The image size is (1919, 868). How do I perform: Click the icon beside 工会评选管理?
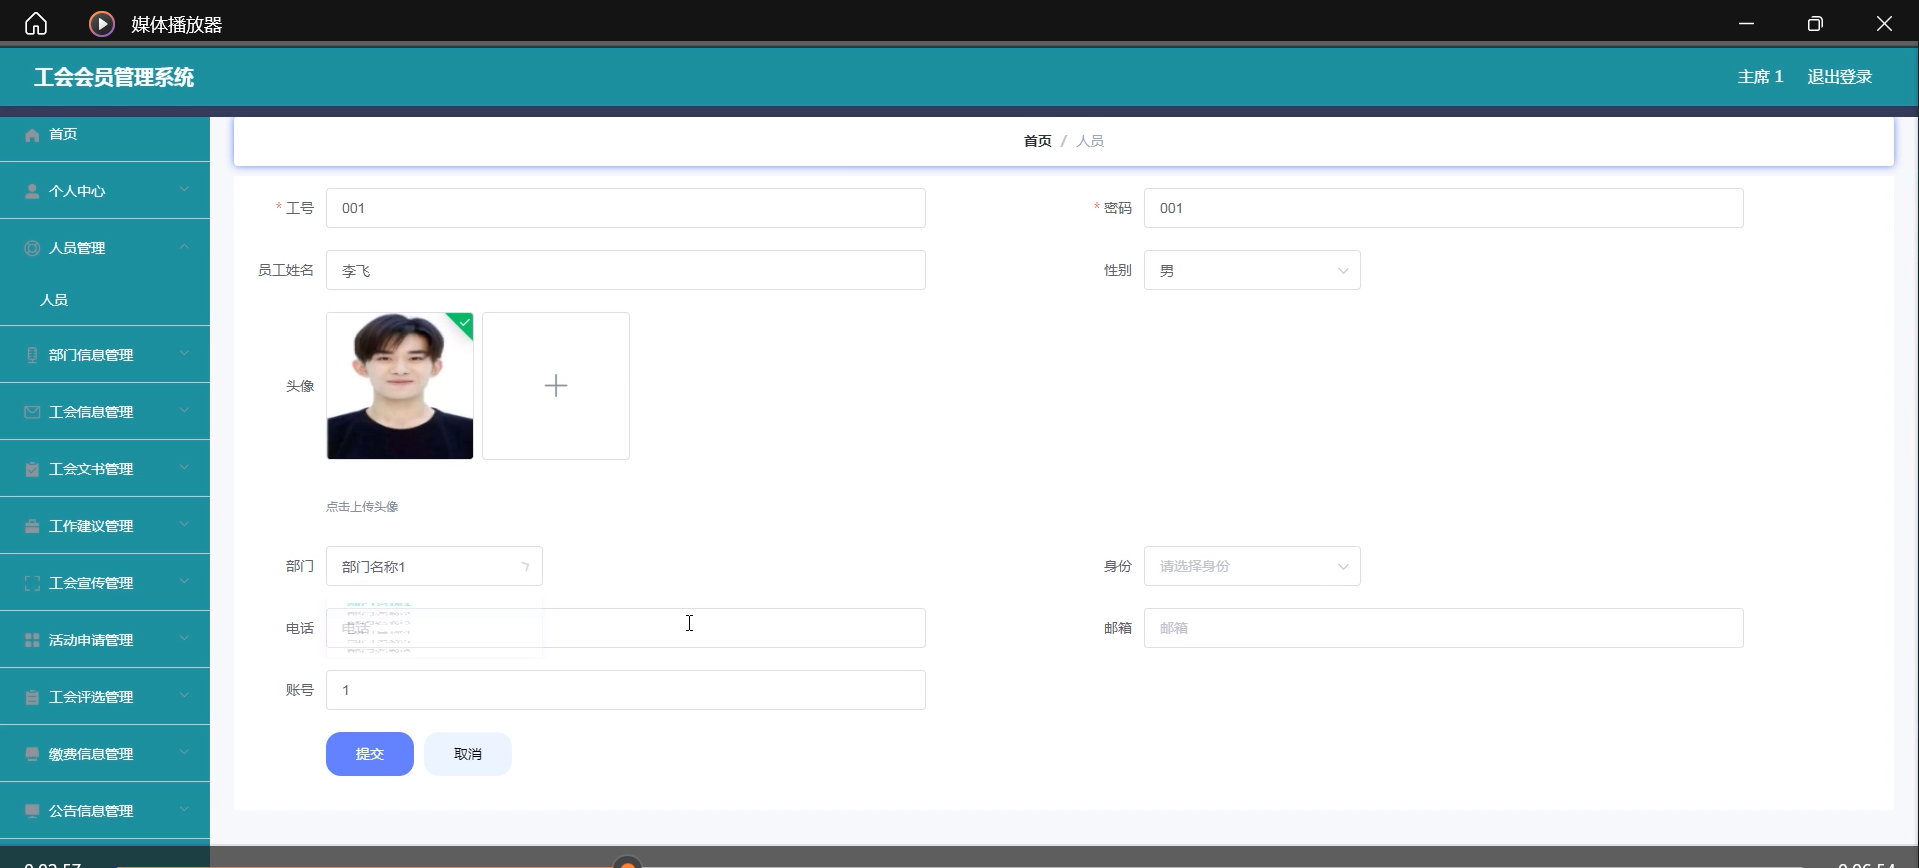pyautogui.click(x=32, y=697)
